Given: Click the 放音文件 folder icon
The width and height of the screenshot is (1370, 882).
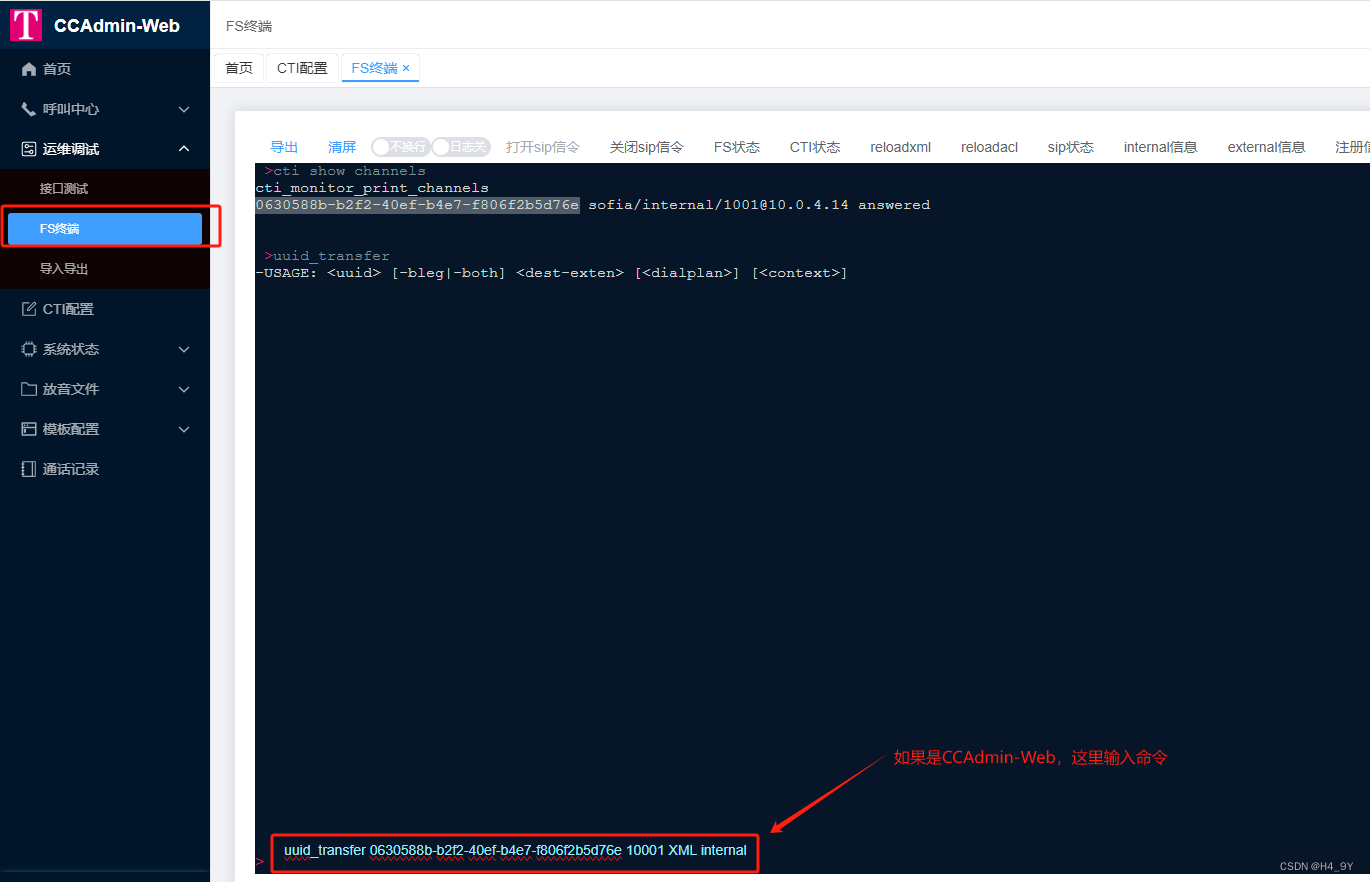Looking at the screenshot, I should [29, 389].
